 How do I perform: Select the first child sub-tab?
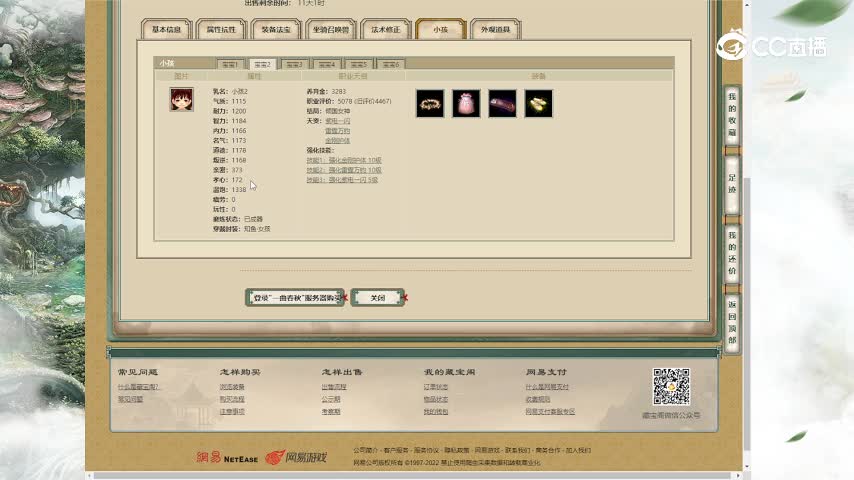(230, 64)
